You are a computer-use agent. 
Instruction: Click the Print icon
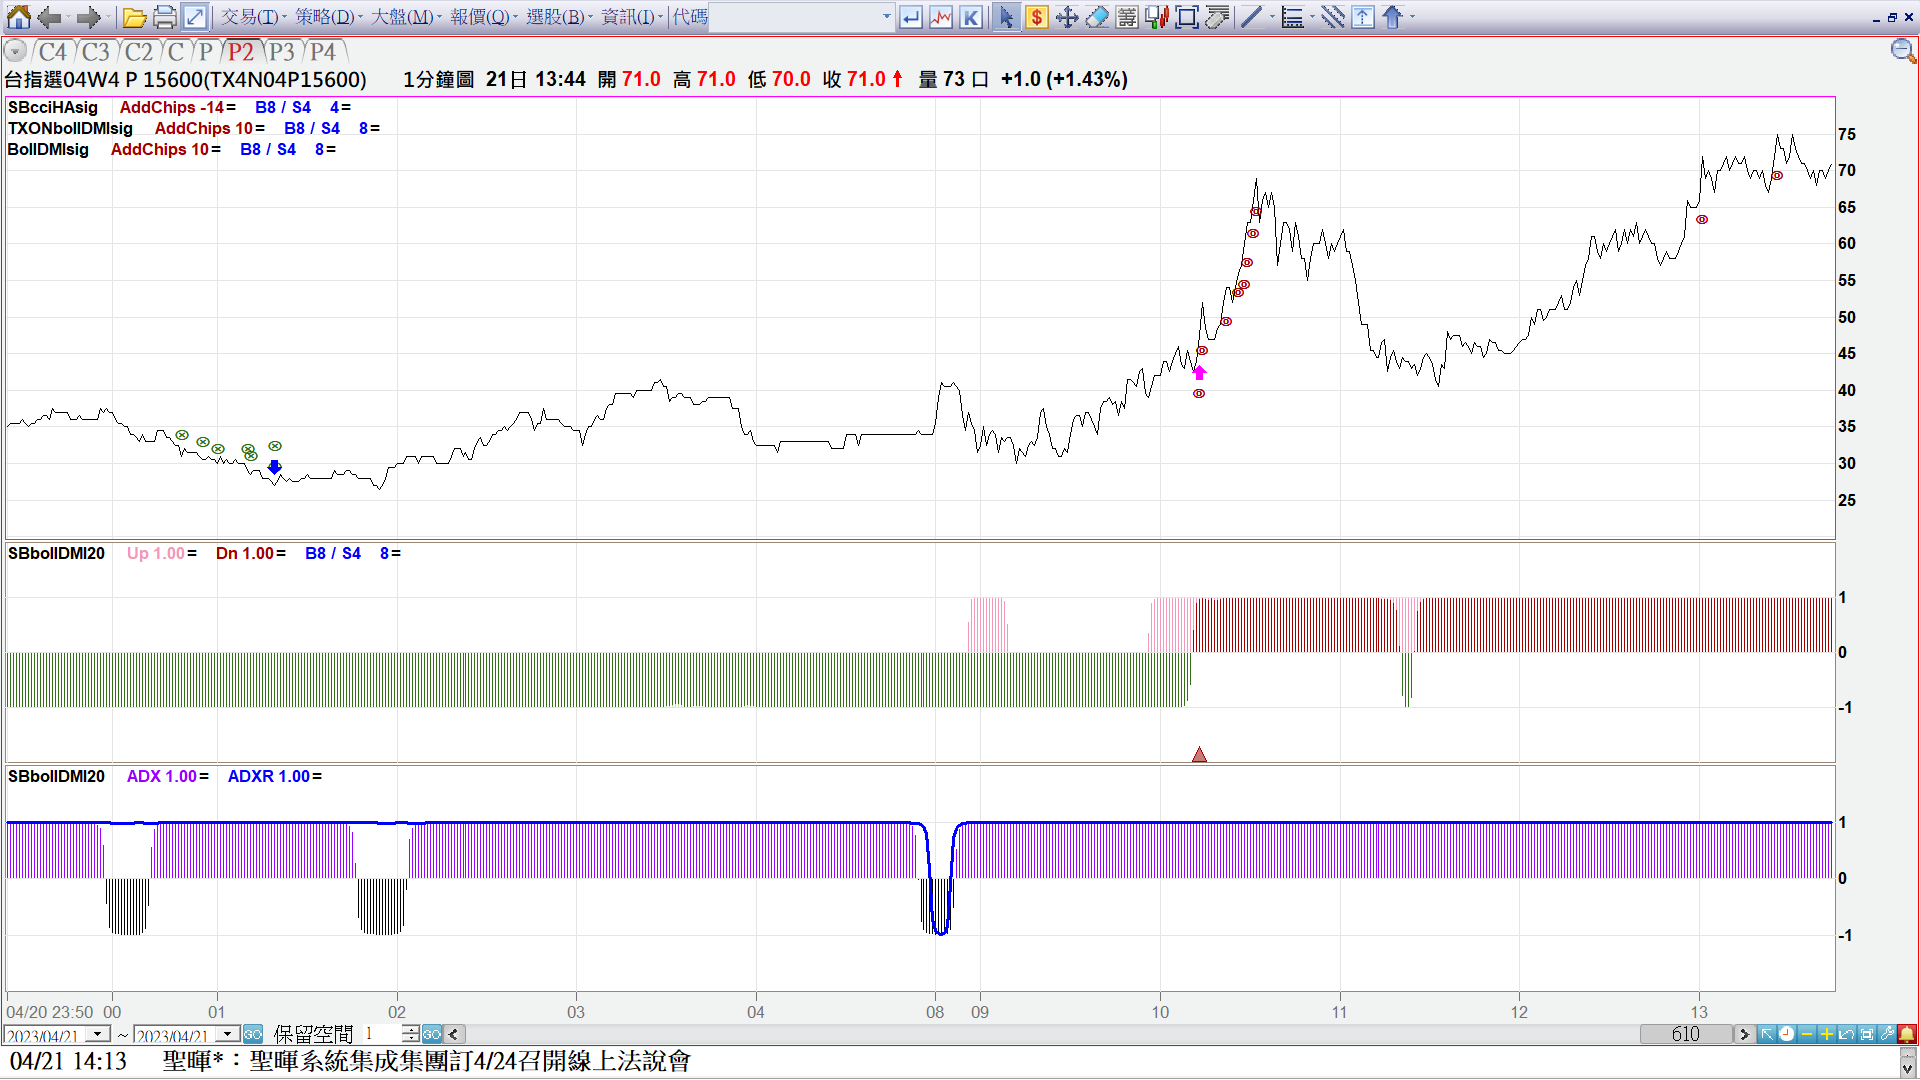(x=164, y=17)
